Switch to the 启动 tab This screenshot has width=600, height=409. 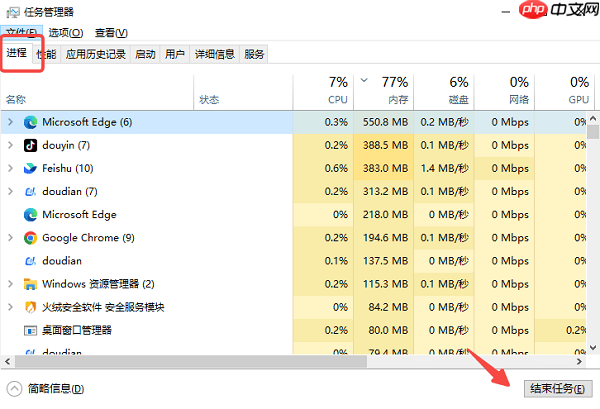tap(145, 54)
